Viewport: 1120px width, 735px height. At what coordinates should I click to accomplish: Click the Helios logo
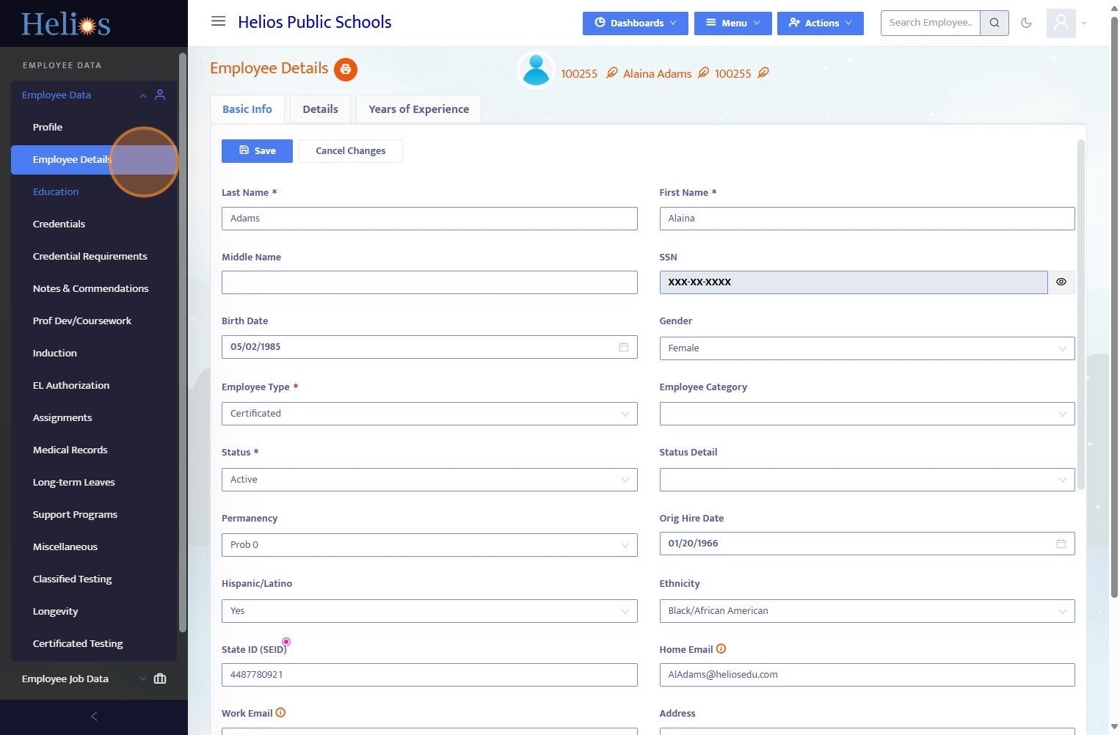coord(66,24)
